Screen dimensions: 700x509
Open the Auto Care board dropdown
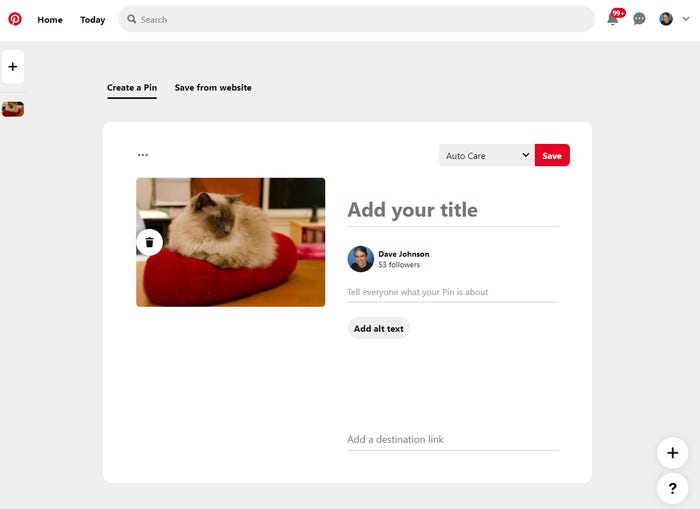click(487, 155)
